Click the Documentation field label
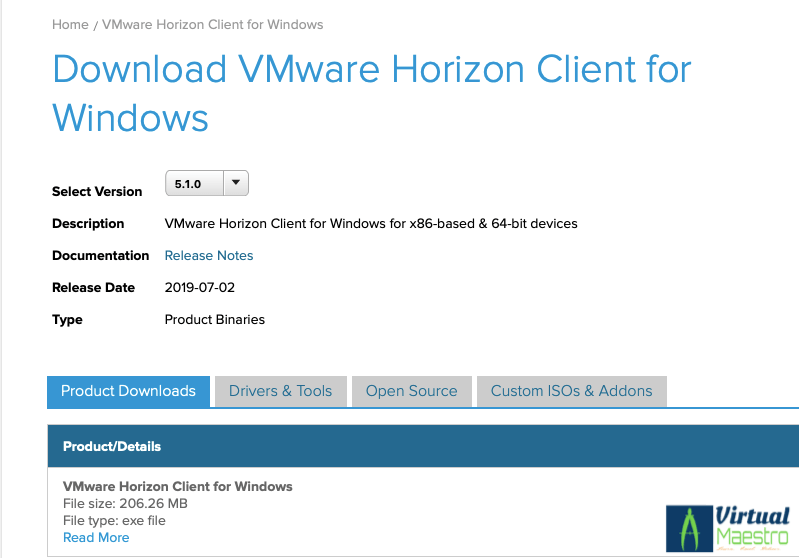Viewport: 799px width, 558px height. click(101, 255)
